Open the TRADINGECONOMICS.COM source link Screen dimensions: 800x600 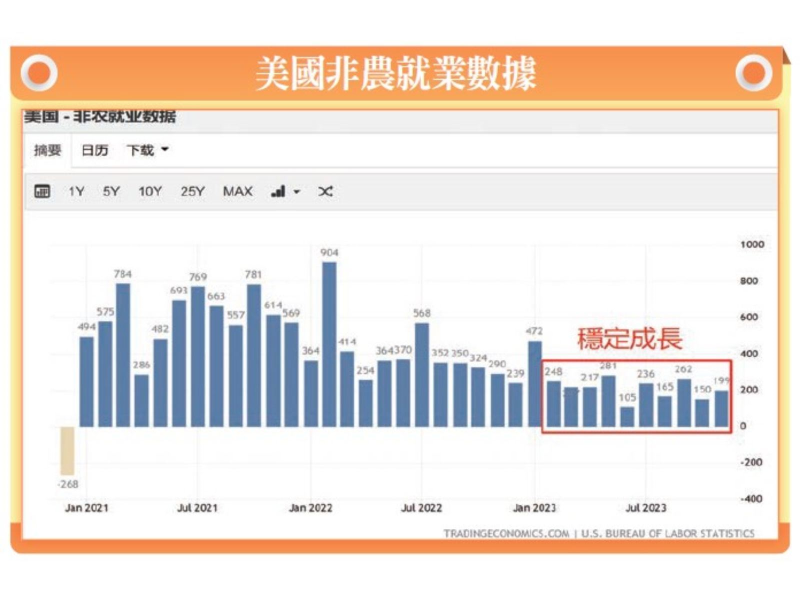pyautogui.click(x=506, y=534)
